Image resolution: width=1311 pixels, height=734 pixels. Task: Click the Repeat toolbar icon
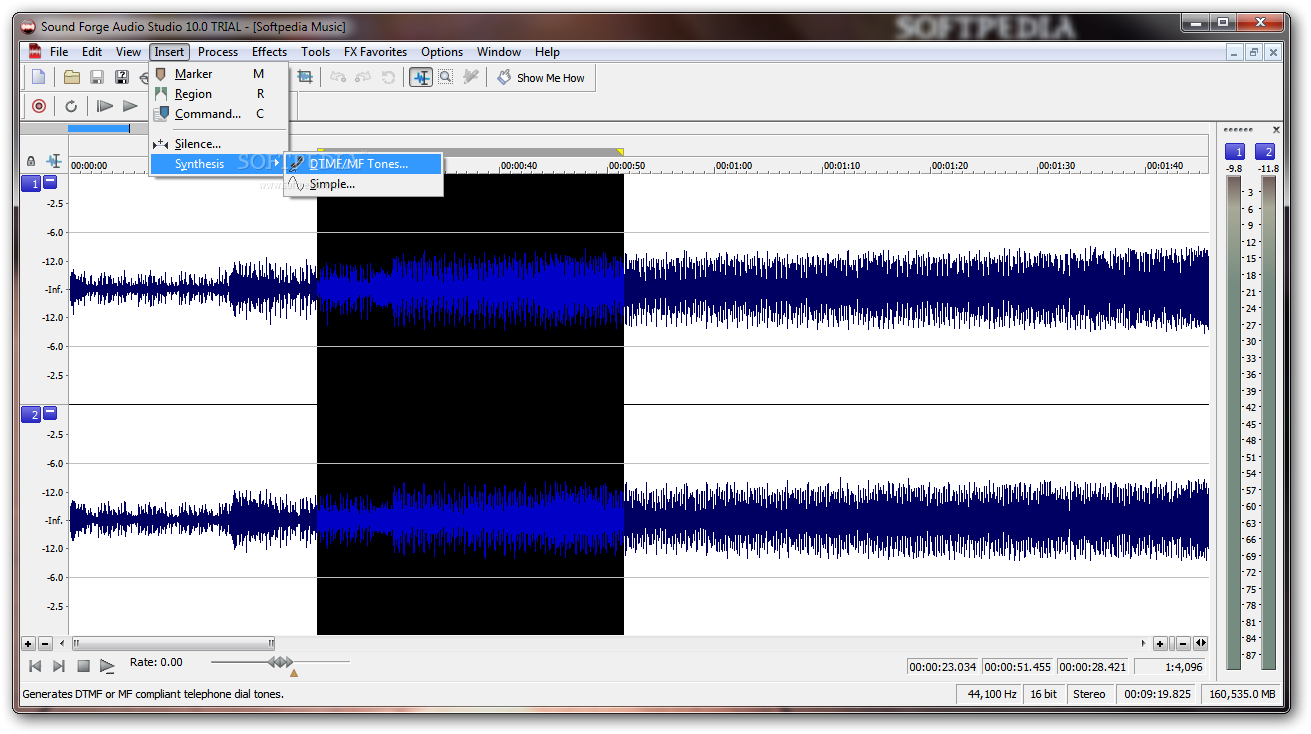click(x=388, y=77)
